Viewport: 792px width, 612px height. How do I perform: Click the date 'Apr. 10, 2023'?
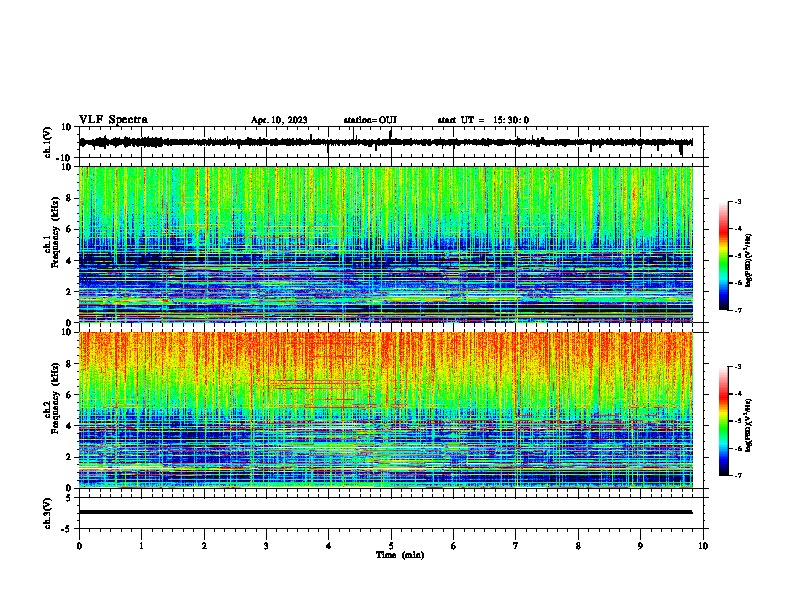click(279, 120)
